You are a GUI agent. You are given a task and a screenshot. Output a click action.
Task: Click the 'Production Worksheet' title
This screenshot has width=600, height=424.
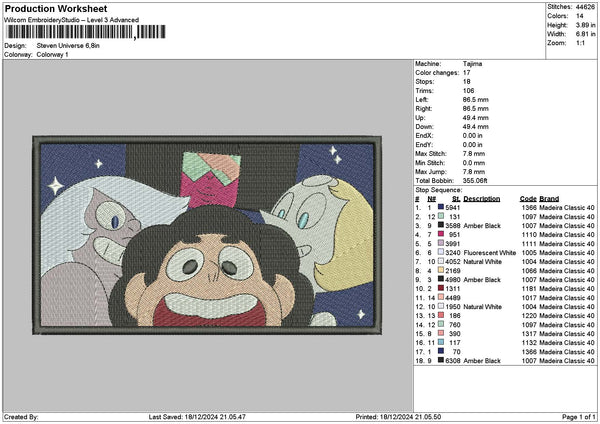(x=56, y=8)
